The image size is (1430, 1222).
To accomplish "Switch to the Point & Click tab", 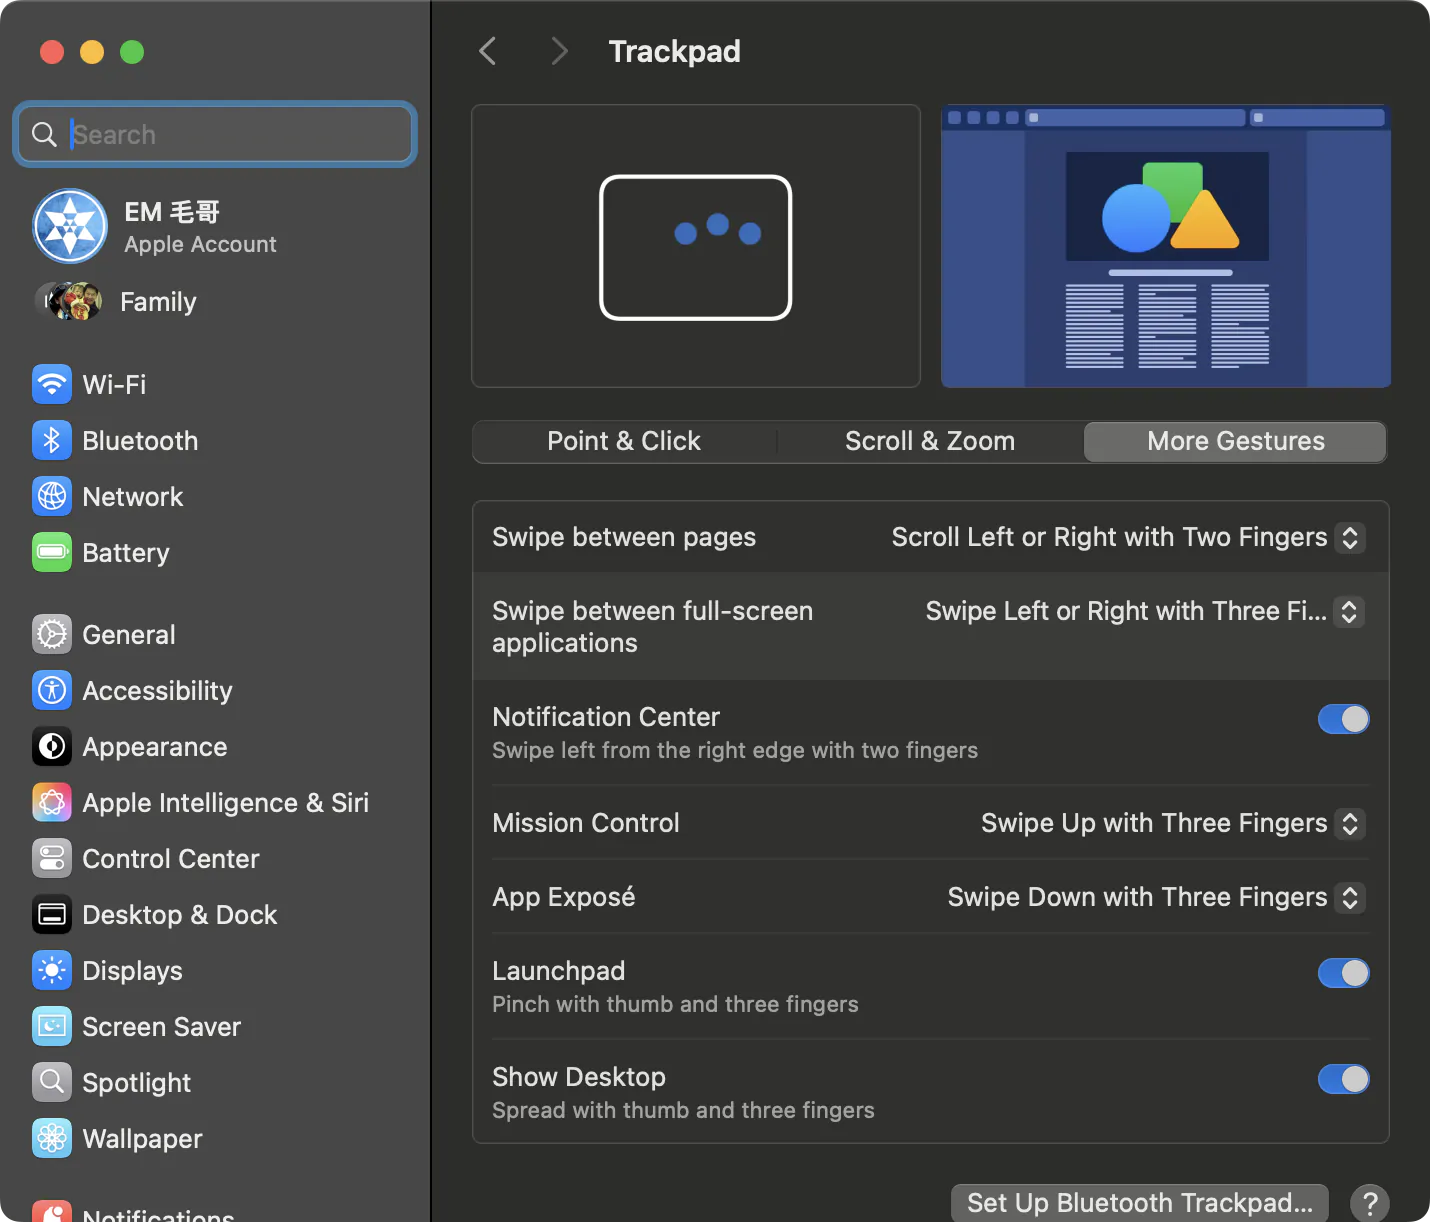I will tap(624, 441).
